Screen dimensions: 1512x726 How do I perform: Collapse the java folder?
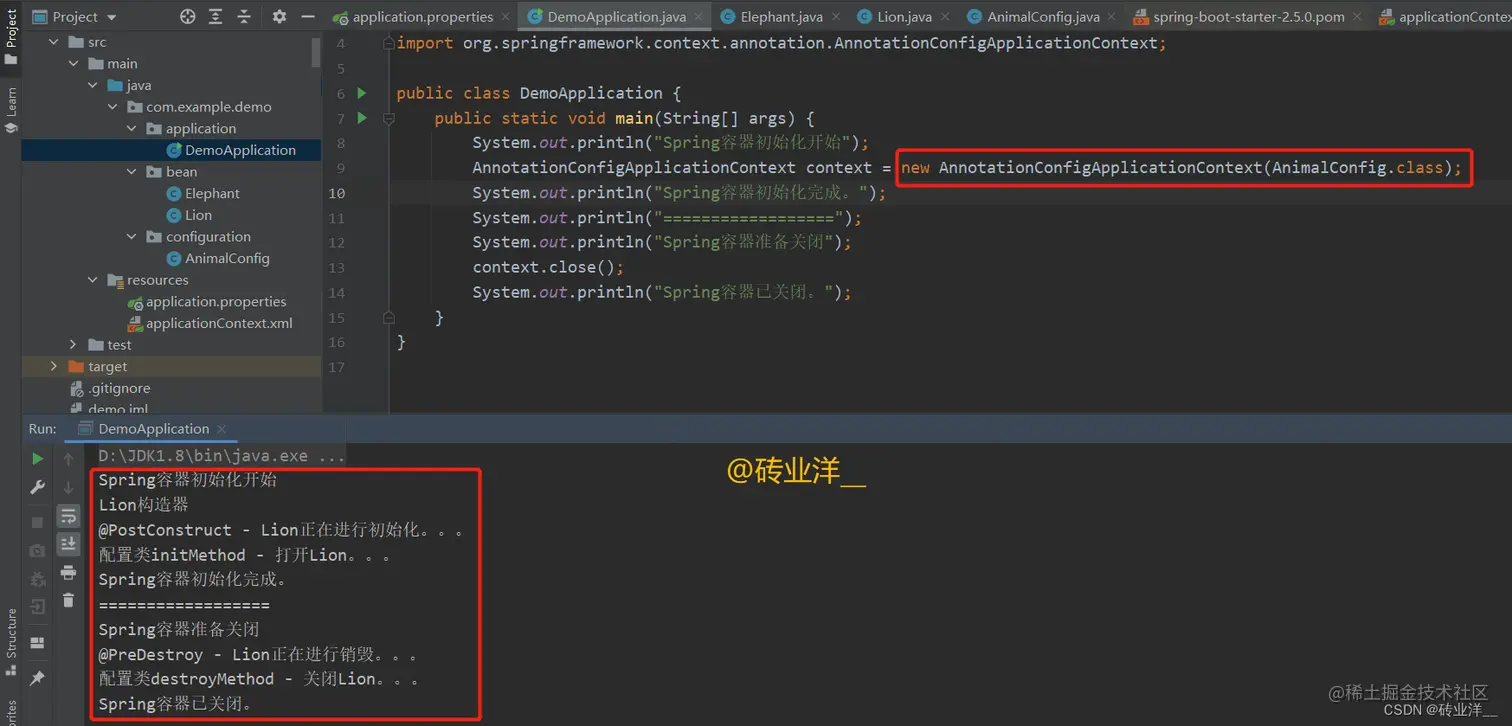click(x=92, y=85)
